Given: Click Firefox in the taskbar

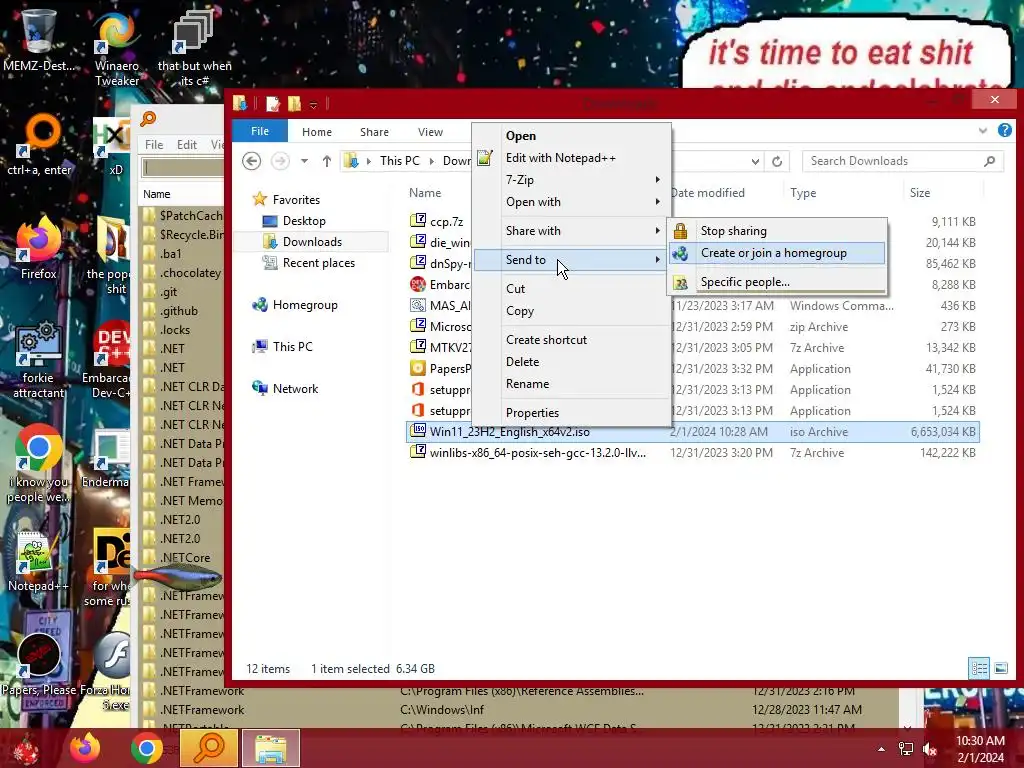Looking at the screenshot, I should click(85, 748).
